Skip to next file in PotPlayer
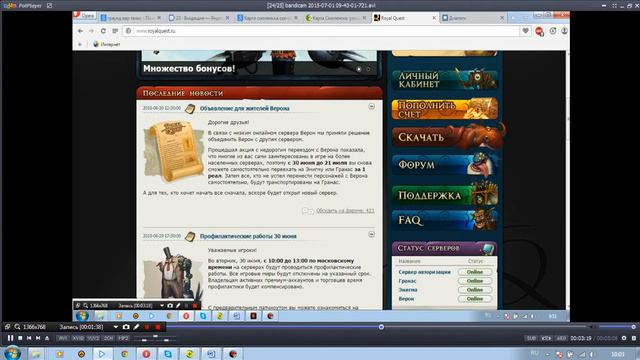 (38, 338)
